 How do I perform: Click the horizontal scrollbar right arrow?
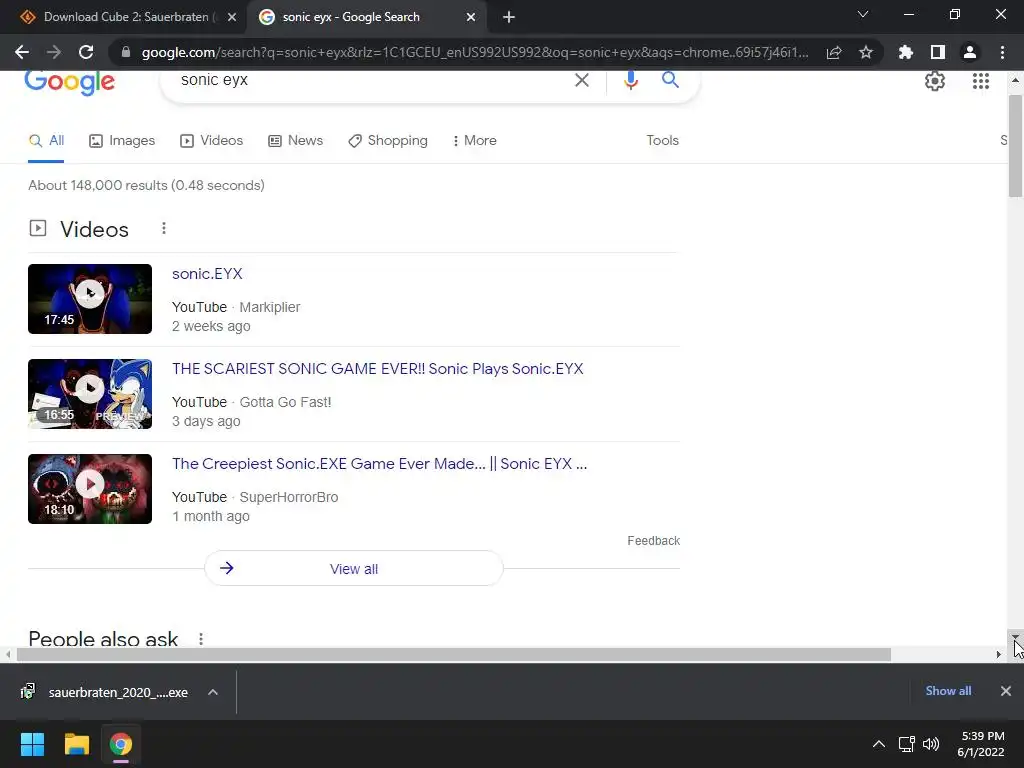(x=999, y=654)
